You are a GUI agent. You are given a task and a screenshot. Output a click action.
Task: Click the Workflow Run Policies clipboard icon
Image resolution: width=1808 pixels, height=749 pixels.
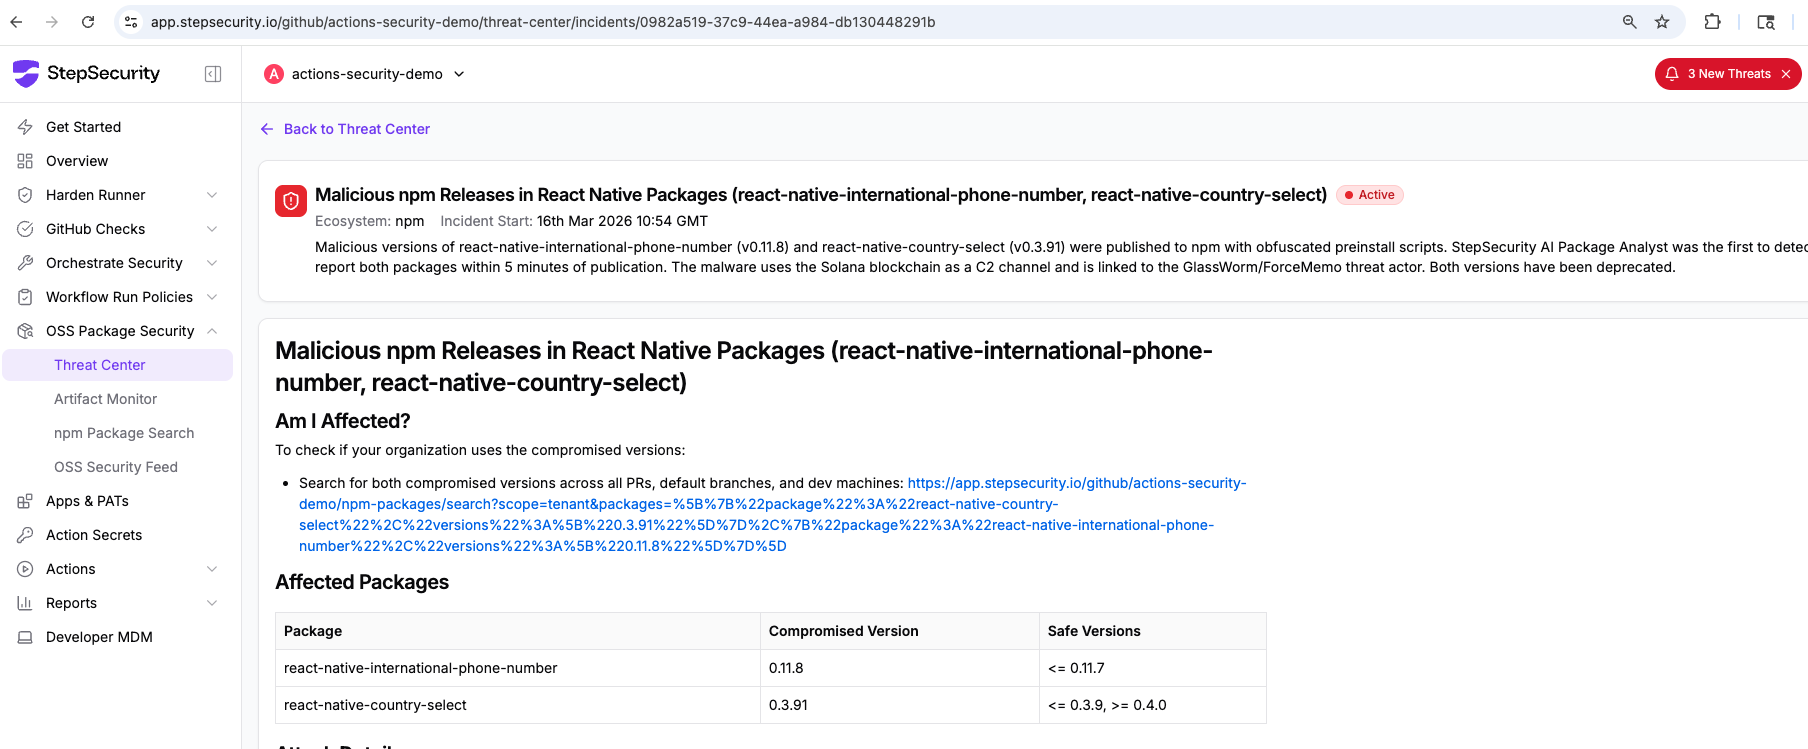click(25, 297)
